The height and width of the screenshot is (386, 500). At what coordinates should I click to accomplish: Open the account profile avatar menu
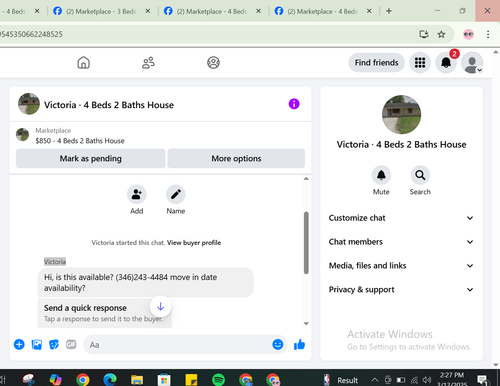(472, 62)
